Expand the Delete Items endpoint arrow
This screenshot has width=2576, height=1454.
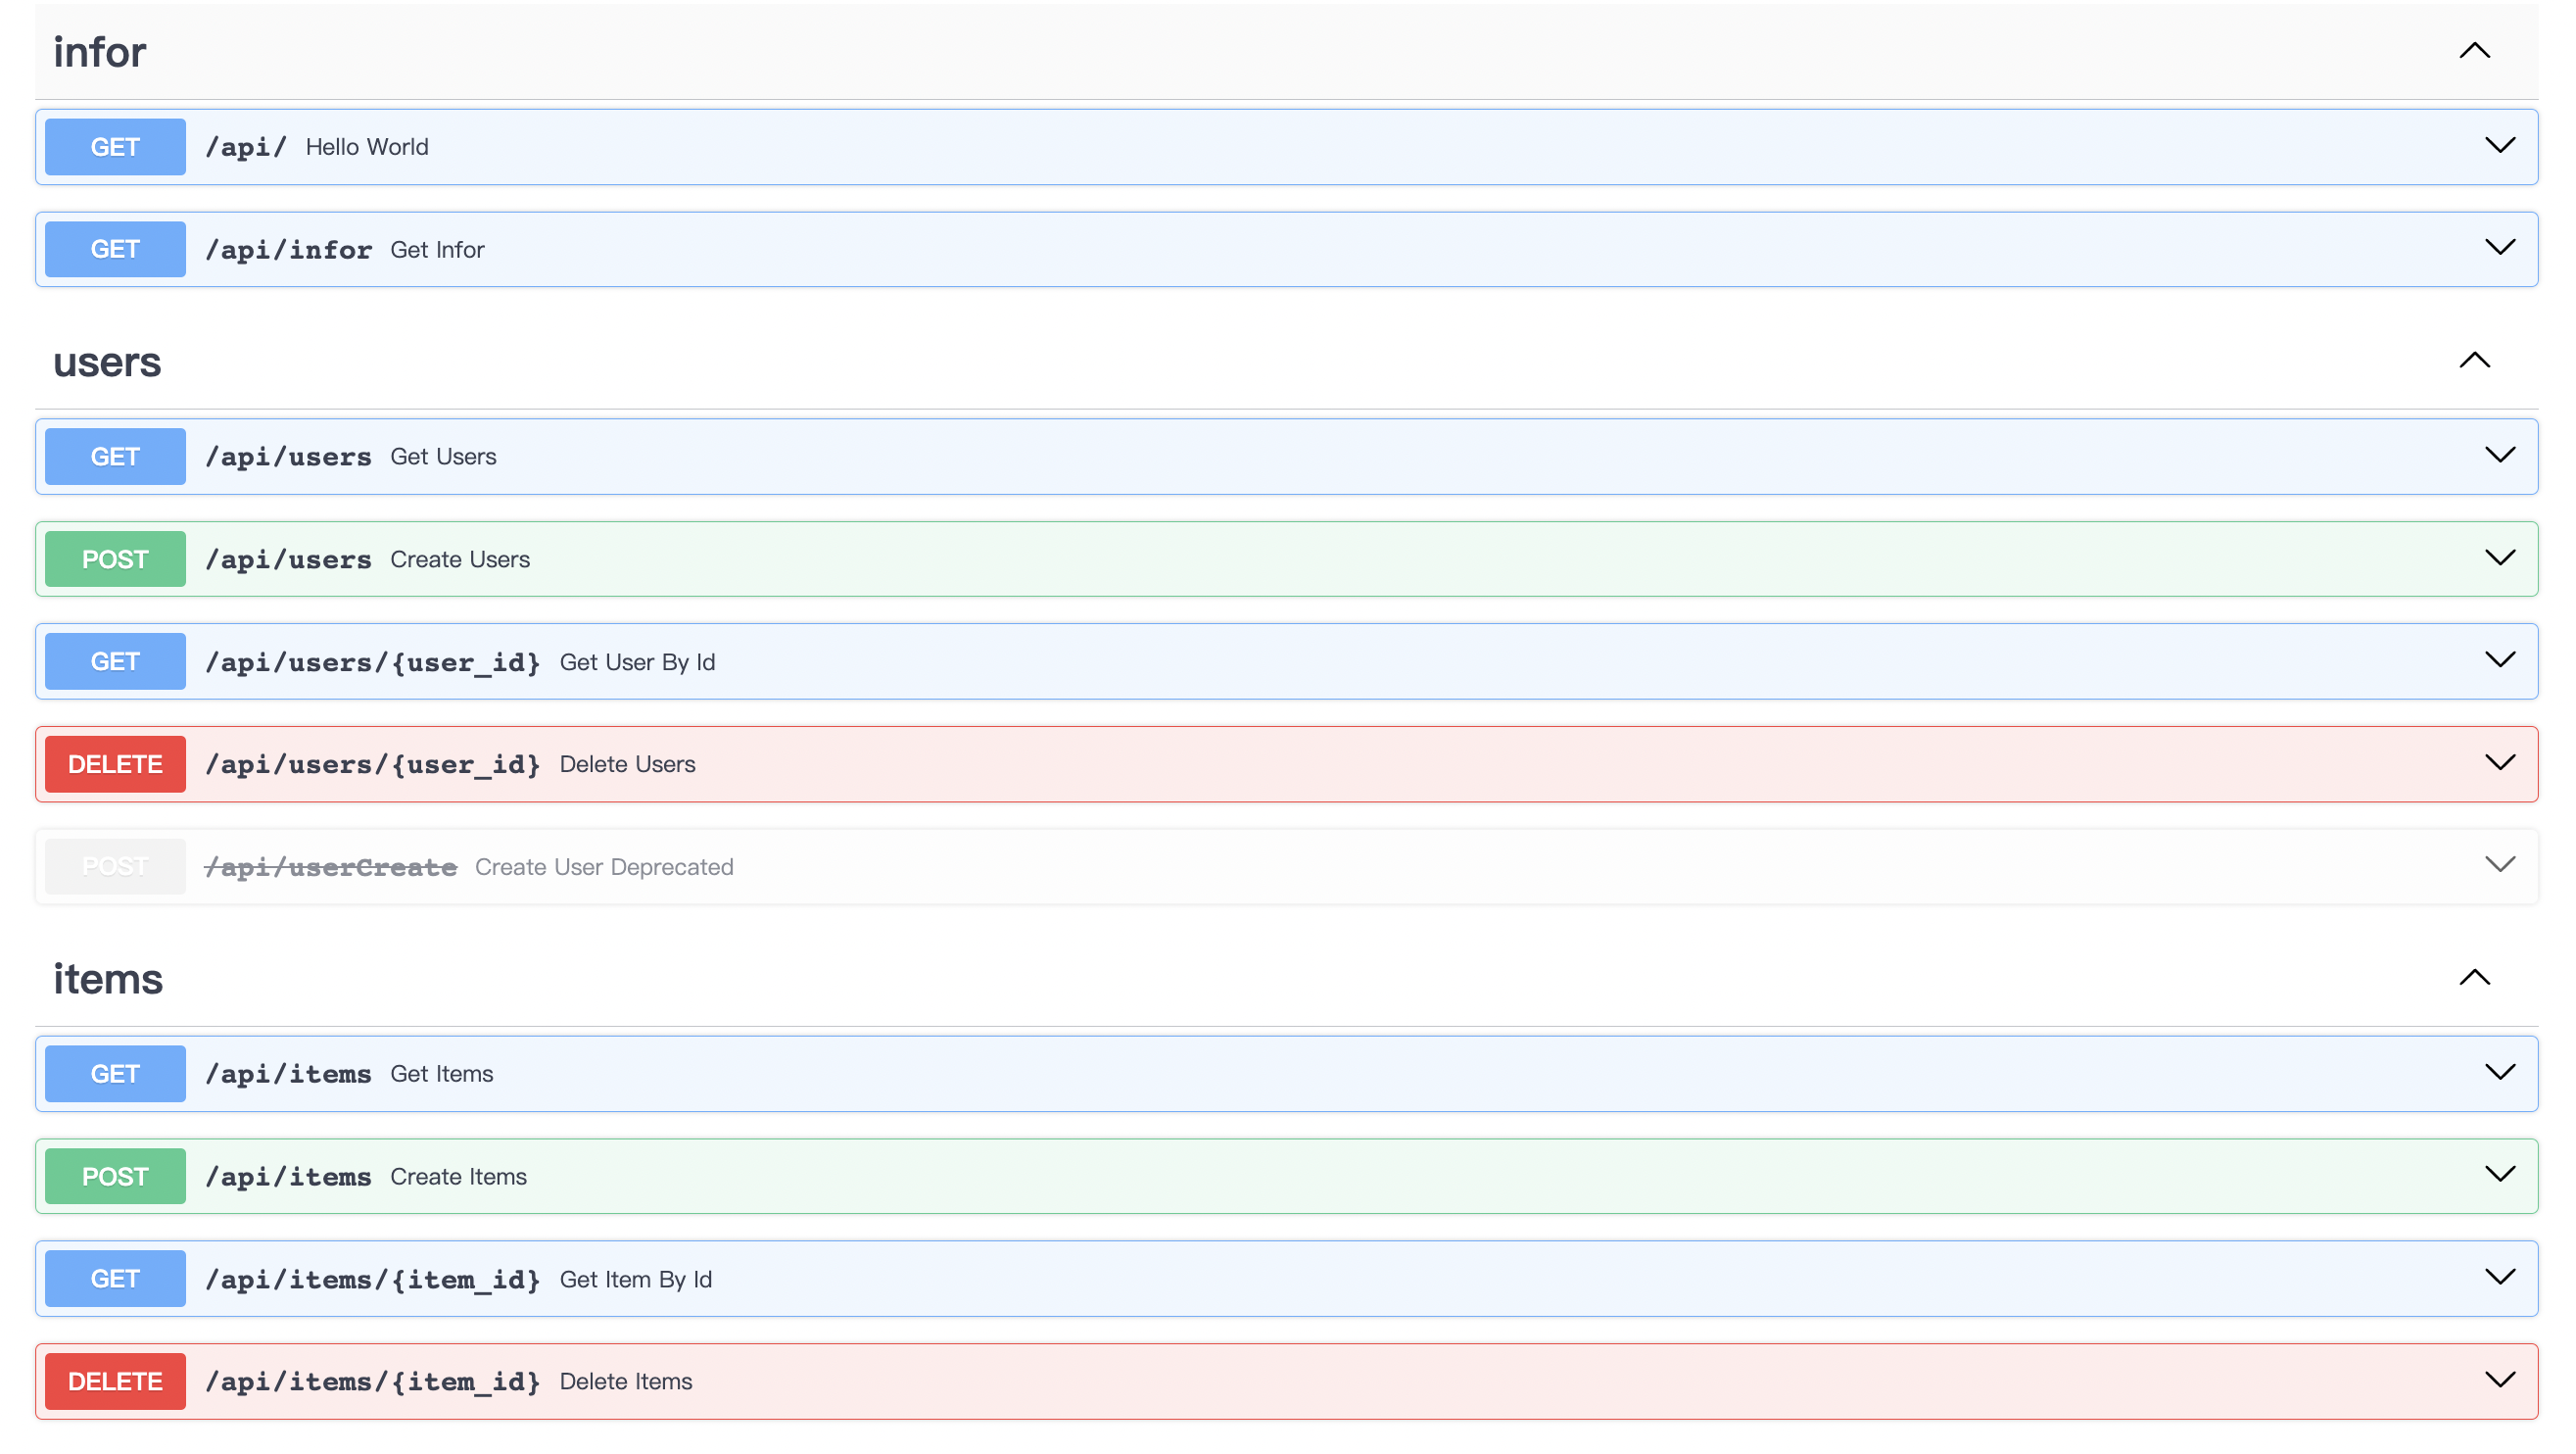pos(2499,1380)
